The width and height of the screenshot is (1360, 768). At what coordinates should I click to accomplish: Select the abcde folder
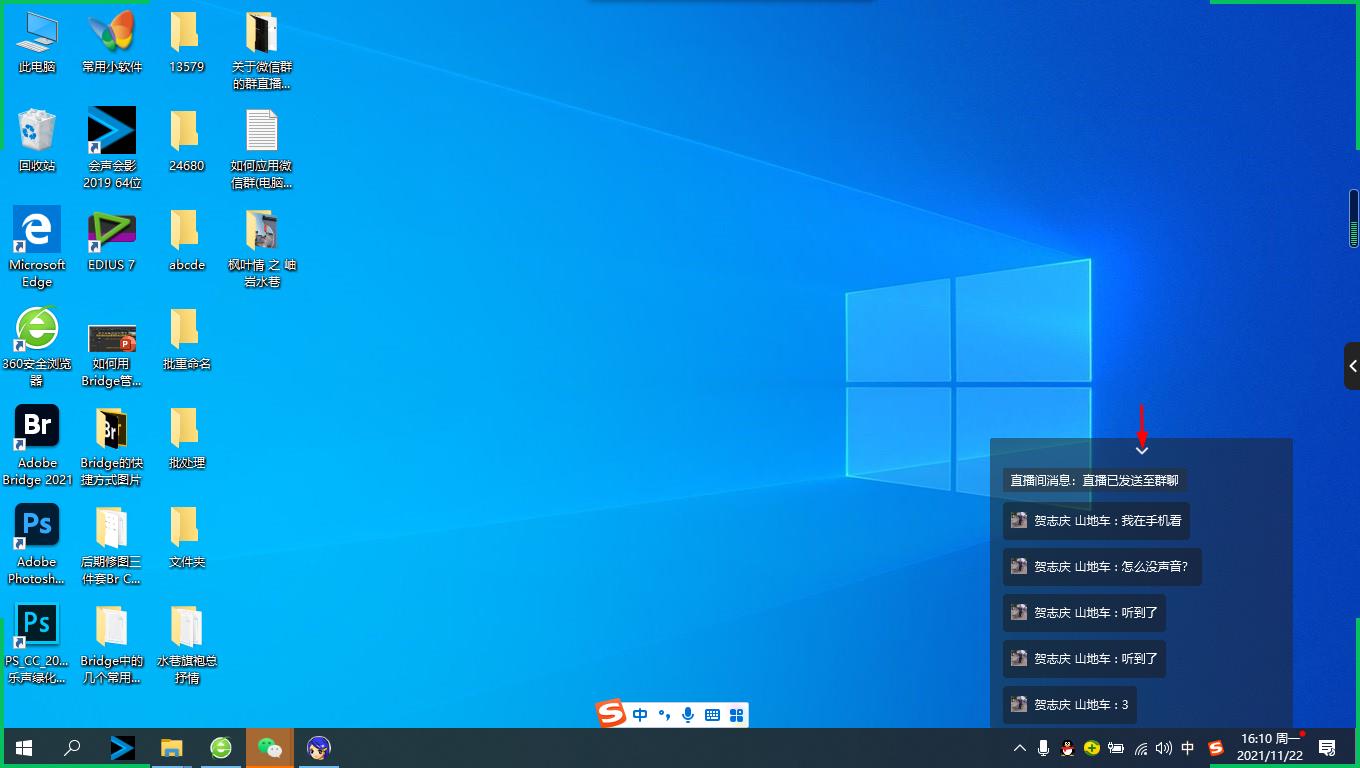point(186,240)
